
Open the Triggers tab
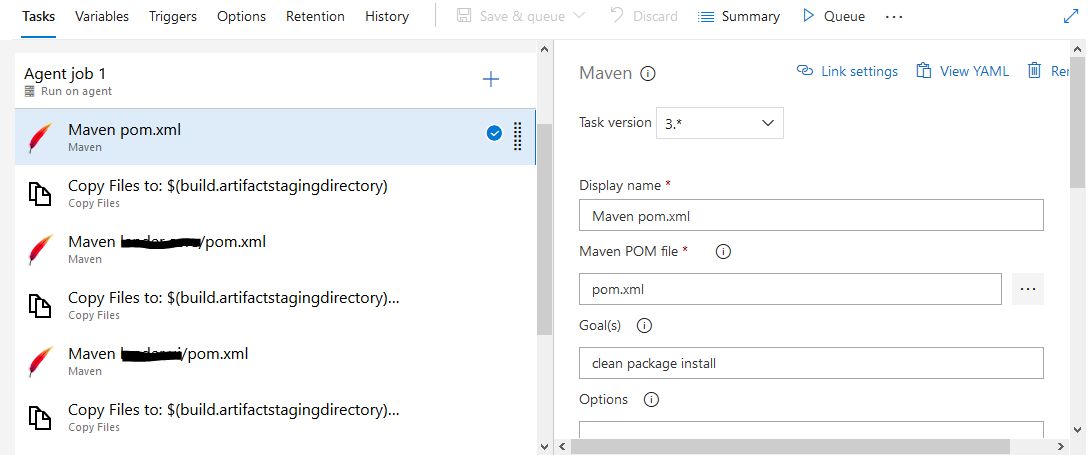(173, 17)
